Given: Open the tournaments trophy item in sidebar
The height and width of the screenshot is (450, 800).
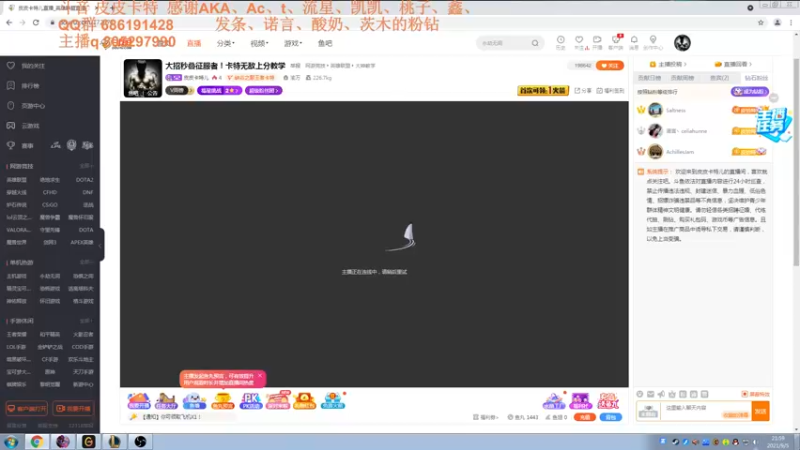Looking at the screenshot, I should coord(20,145).
